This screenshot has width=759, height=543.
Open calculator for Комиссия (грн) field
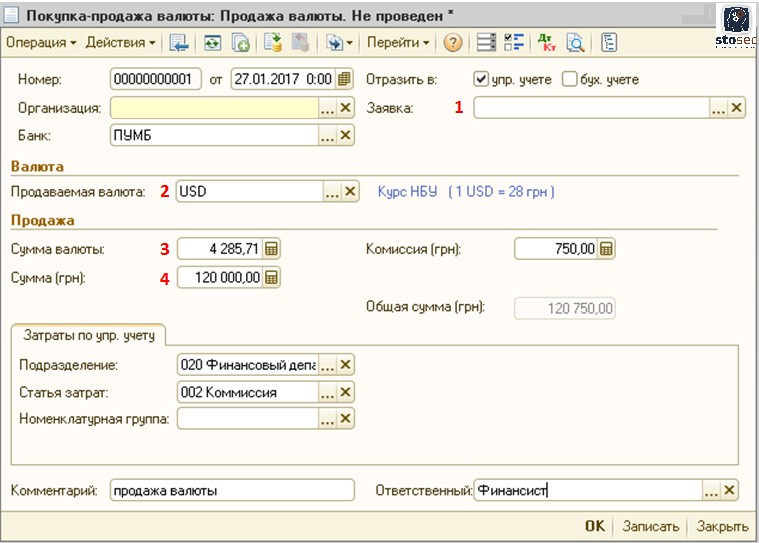tap(607, 250)
